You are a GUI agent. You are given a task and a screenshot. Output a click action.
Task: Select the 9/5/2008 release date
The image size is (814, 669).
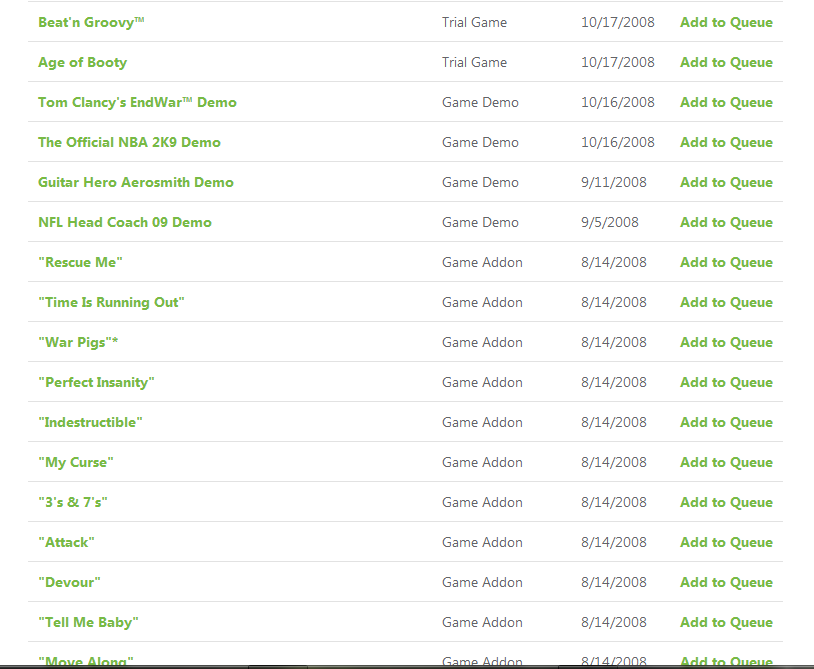pyautogui.click(x=610, y=222)
